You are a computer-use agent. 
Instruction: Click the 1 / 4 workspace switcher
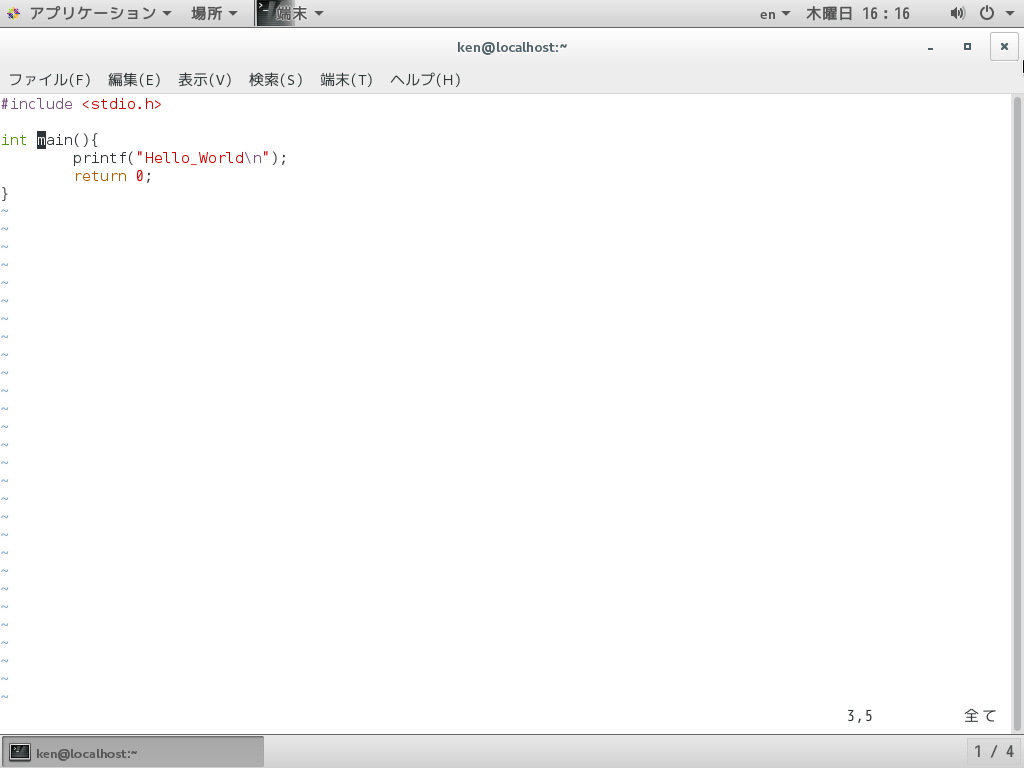[994, 752]
